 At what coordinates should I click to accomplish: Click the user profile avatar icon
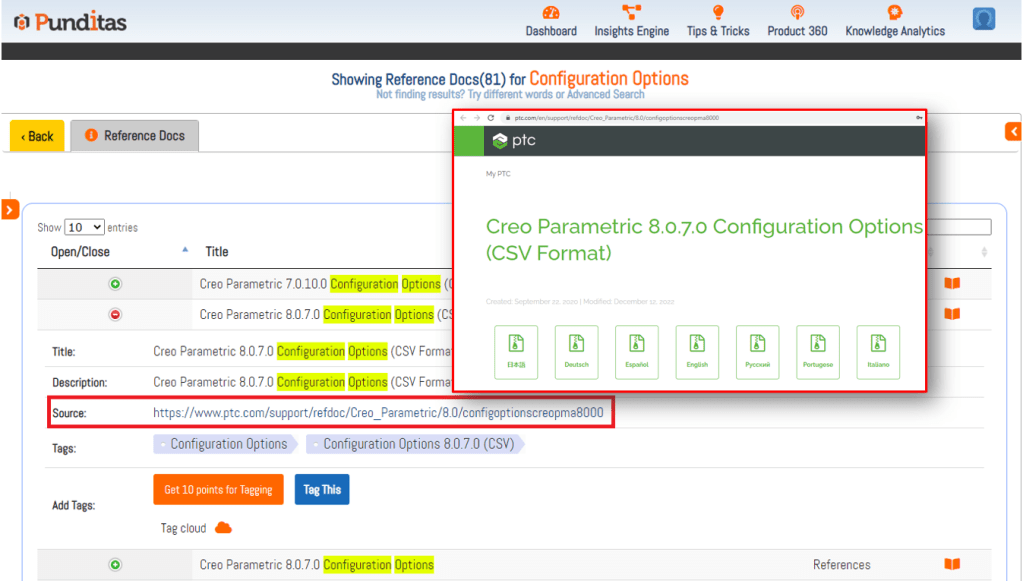tap(983, 19)
